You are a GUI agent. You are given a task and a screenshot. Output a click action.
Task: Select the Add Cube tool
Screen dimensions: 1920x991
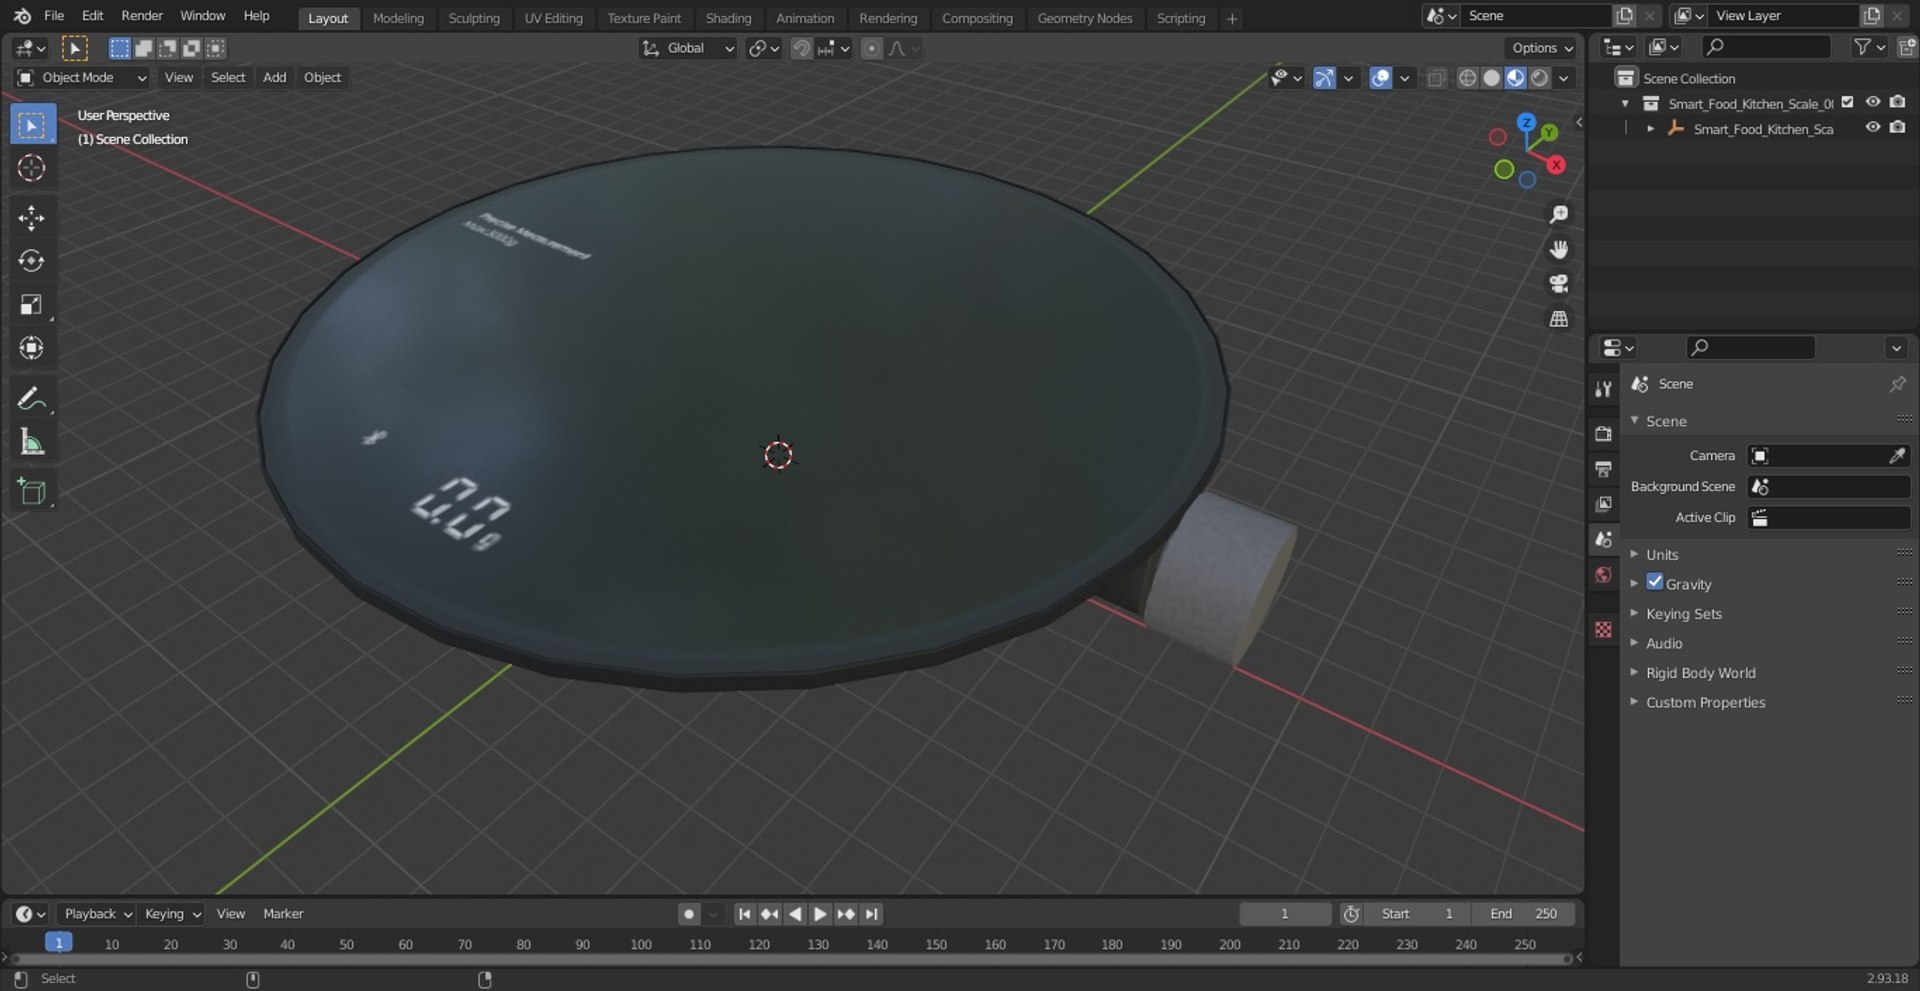(x=32, y=492)
